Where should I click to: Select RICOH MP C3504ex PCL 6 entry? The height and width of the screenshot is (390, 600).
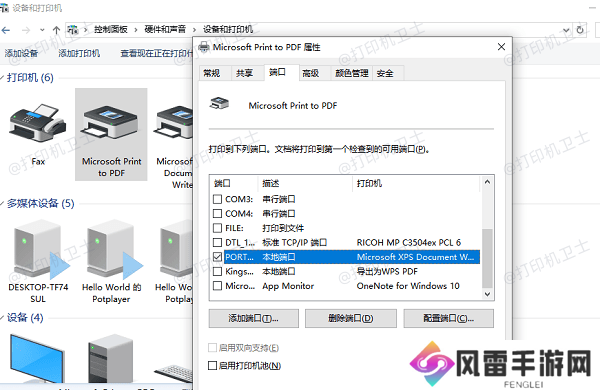(409, 243)
